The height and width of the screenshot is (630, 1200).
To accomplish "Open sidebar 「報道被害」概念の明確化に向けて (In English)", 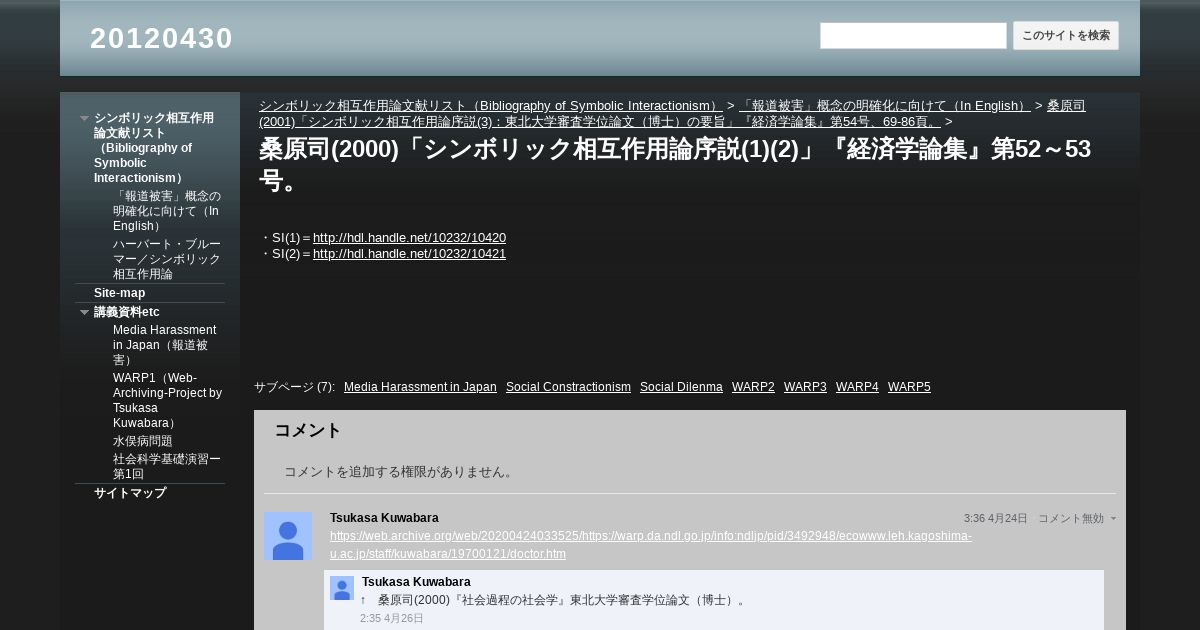I will [167, 211].
